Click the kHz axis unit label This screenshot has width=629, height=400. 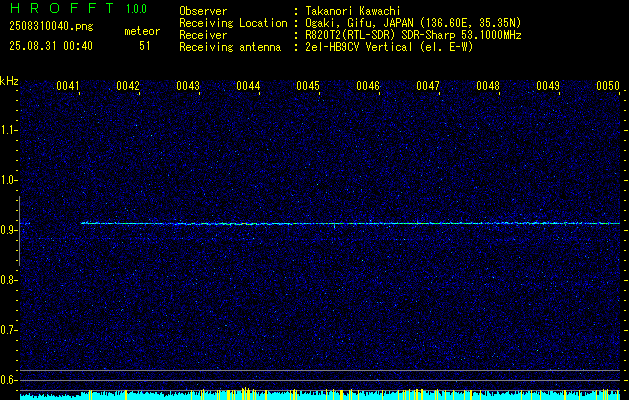[9, 81]
